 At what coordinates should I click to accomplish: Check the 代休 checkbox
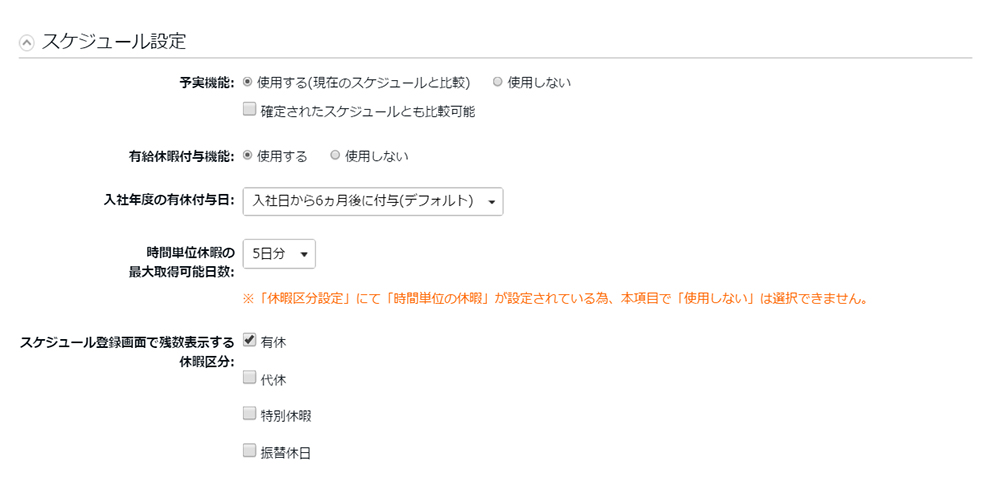pyautogui.click(x=249, y=377)
